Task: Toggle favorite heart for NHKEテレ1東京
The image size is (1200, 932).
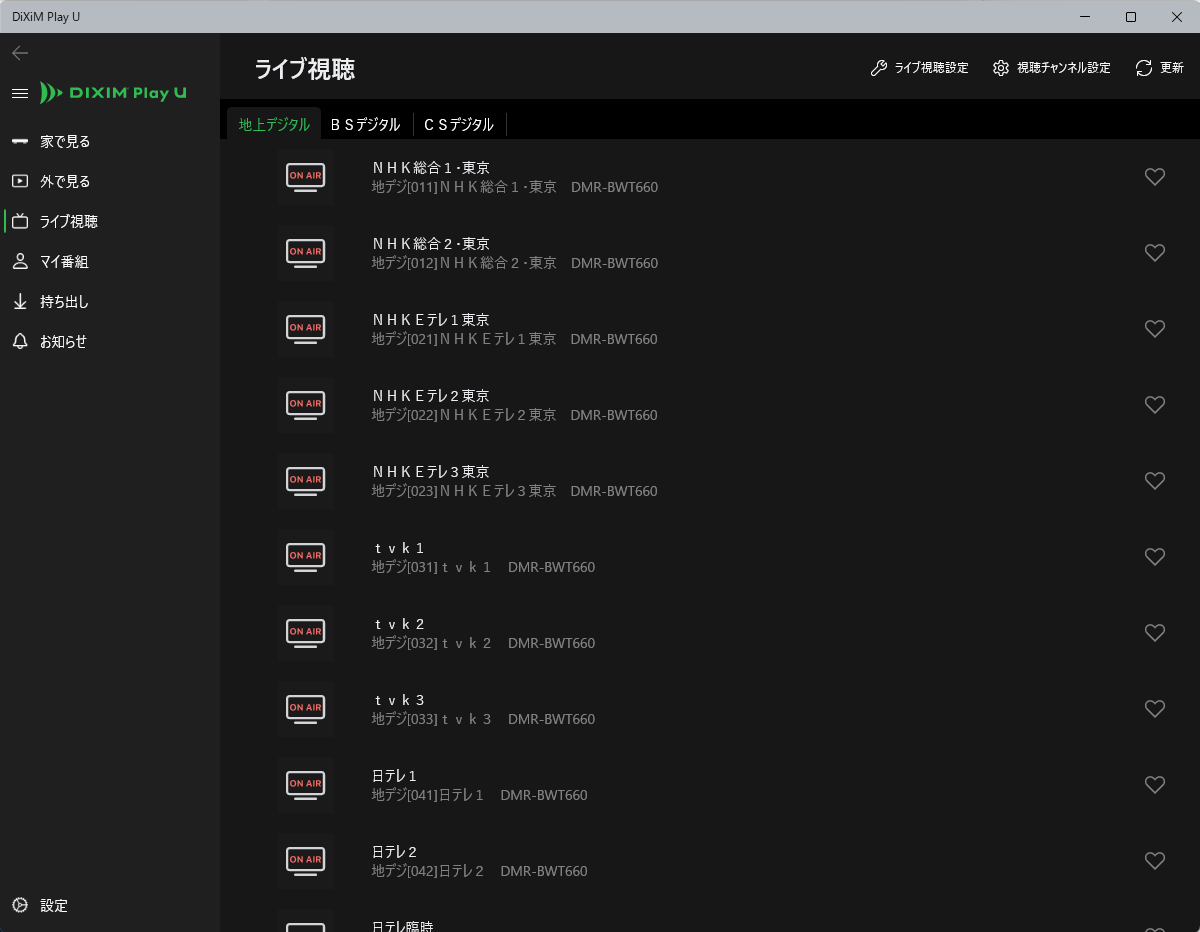Action: [1154, 329]
